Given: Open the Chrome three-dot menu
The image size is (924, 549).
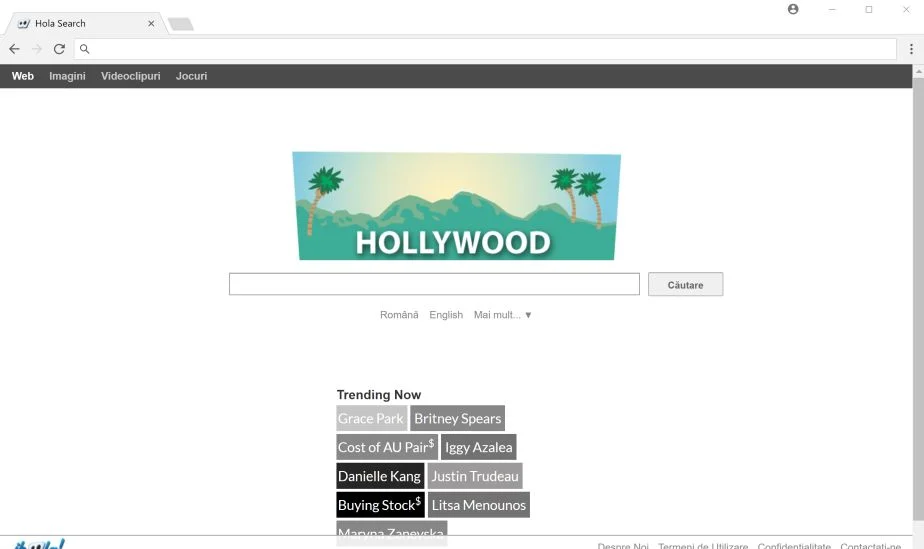Looking at the screenshot, I should click(911, 49).
